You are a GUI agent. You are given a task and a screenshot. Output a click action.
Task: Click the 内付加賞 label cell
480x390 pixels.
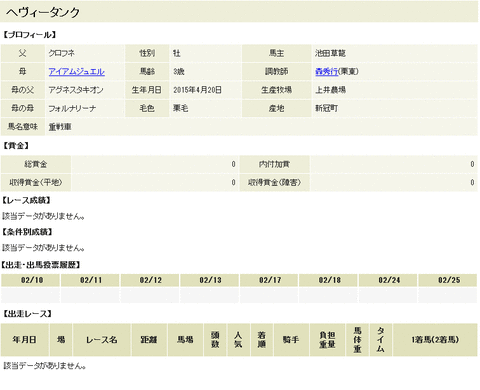click(274, 164)
